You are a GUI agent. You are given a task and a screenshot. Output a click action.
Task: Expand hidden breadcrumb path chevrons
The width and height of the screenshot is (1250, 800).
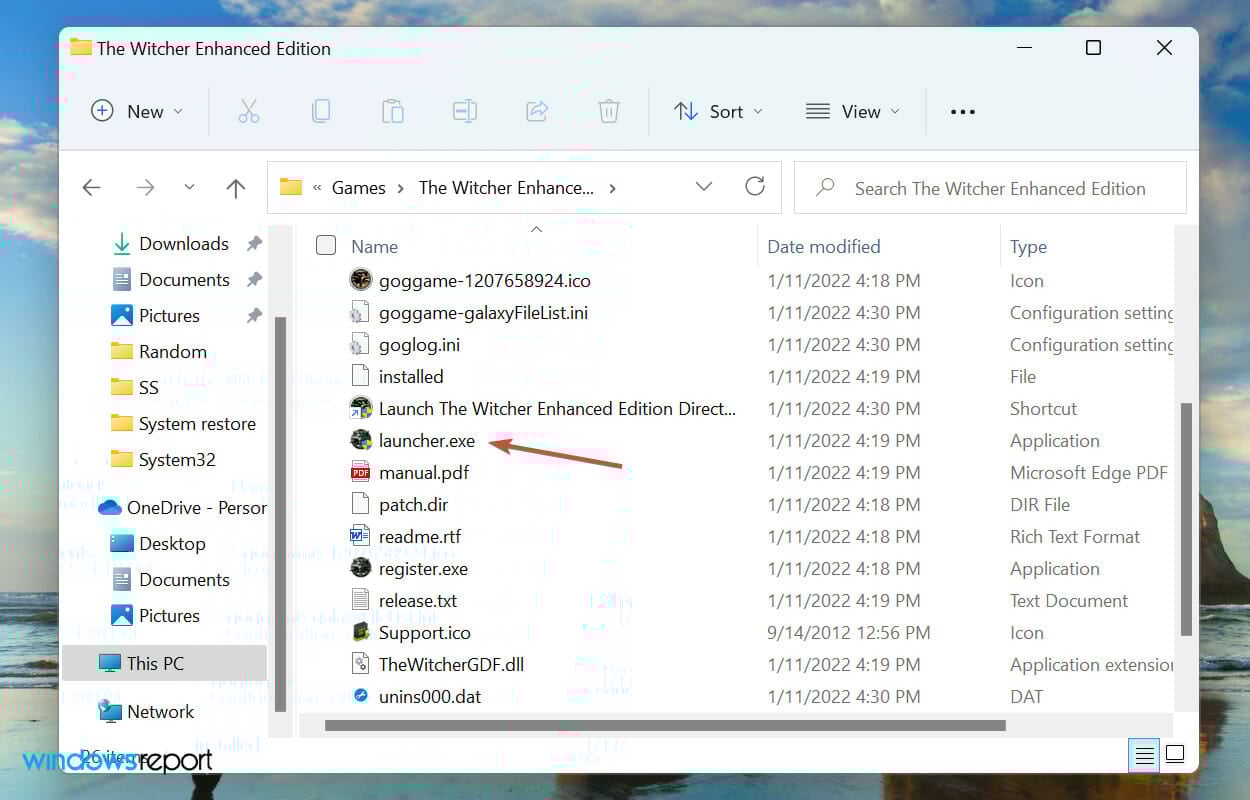click(317, 188)
